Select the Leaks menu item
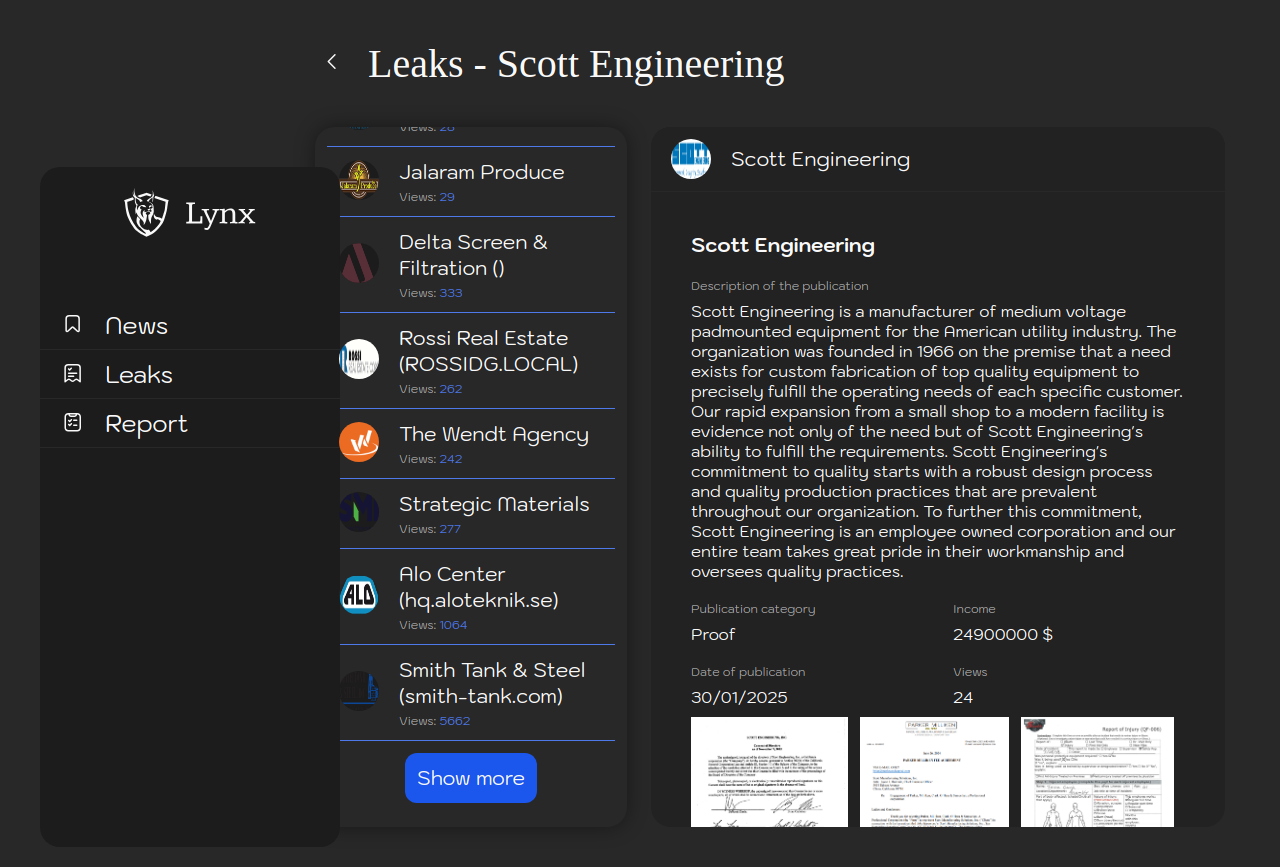 coord(139,375)
